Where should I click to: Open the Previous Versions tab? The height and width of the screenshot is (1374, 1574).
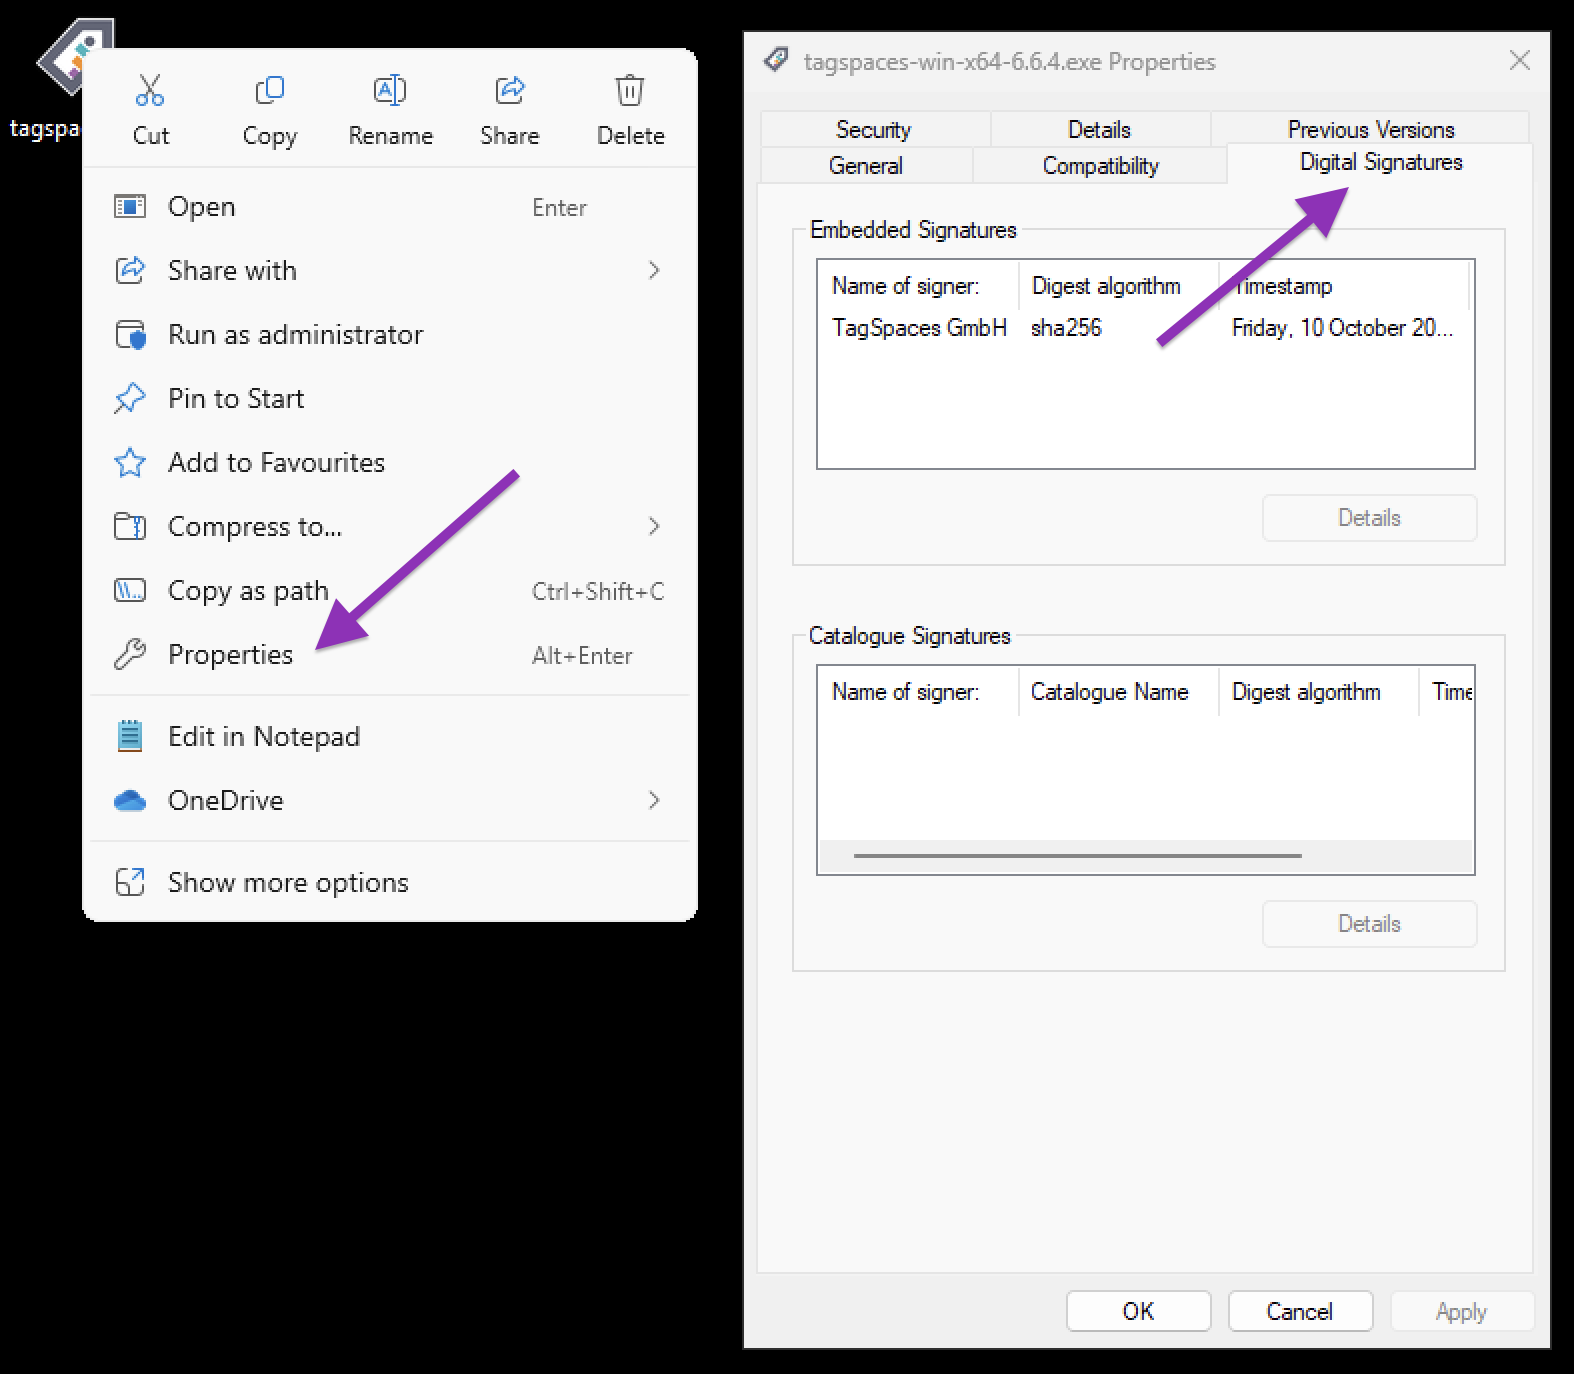click(1371, 129)
